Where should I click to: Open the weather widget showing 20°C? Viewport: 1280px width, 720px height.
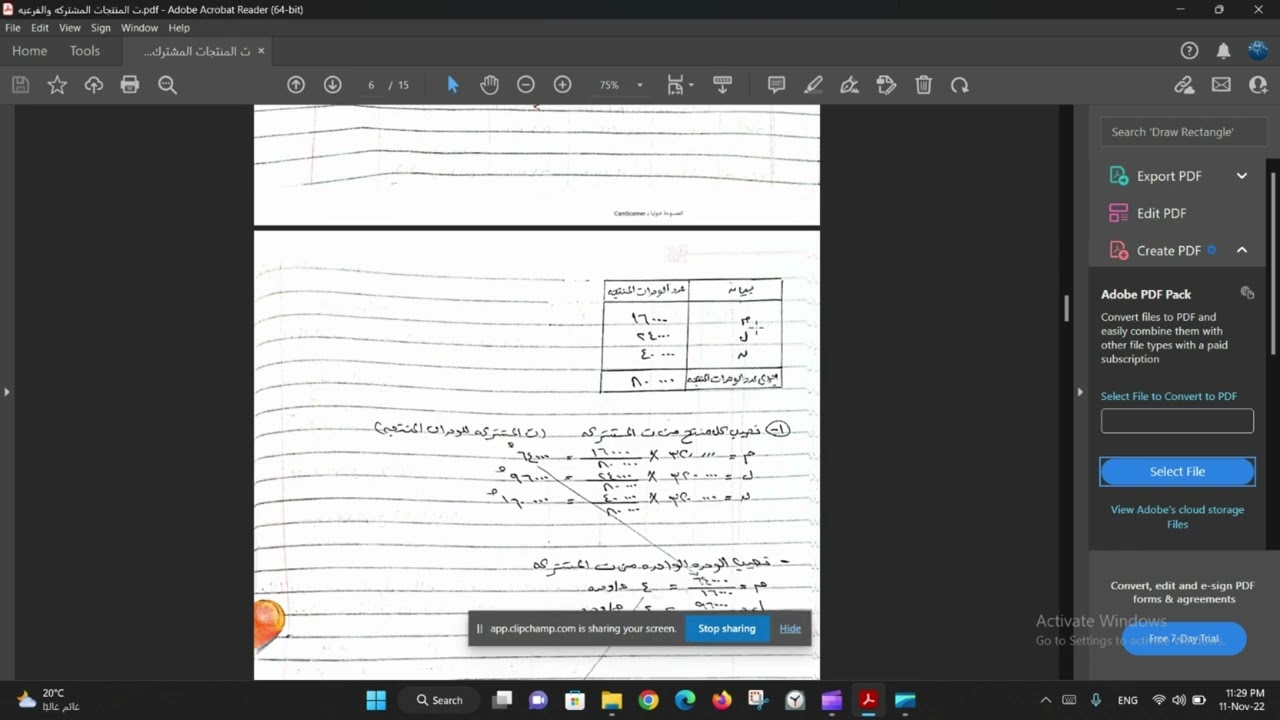tap(48, 700)
